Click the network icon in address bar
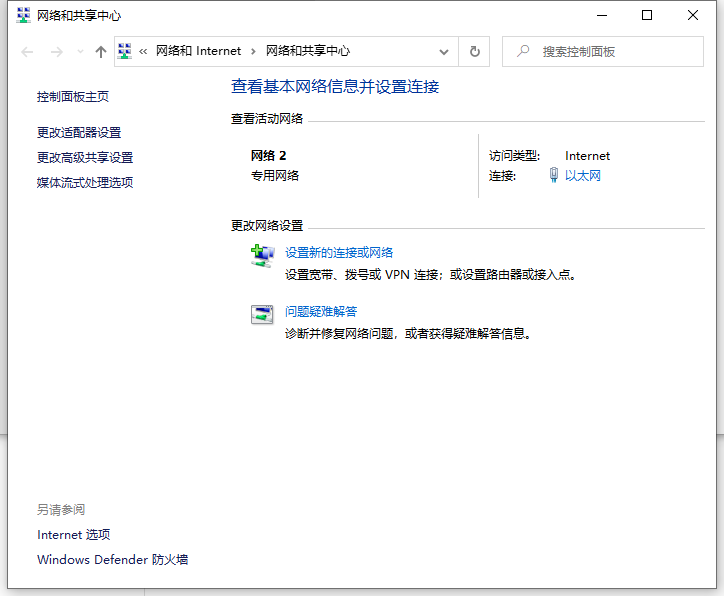The image size is (724, 596). pyautogui.click(x=126, y=51)
